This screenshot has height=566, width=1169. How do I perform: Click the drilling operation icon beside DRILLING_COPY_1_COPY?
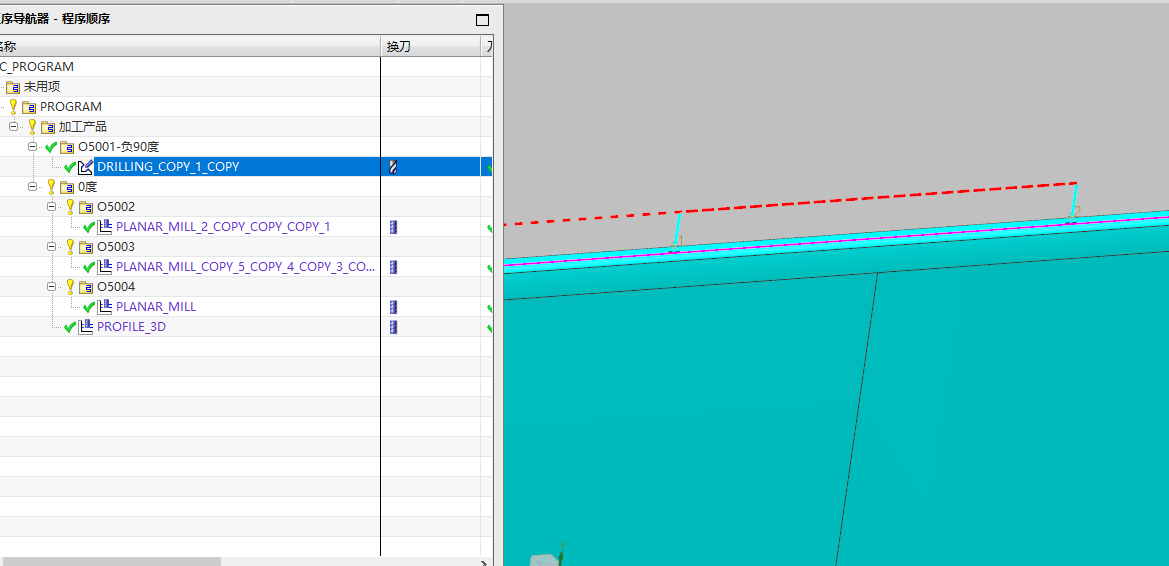[86, 167]
